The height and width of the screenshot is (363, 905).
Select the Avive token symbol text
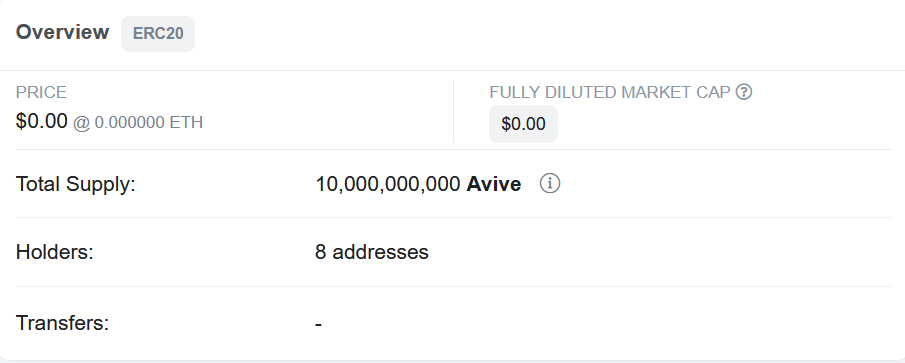click(x=493, y=184)
